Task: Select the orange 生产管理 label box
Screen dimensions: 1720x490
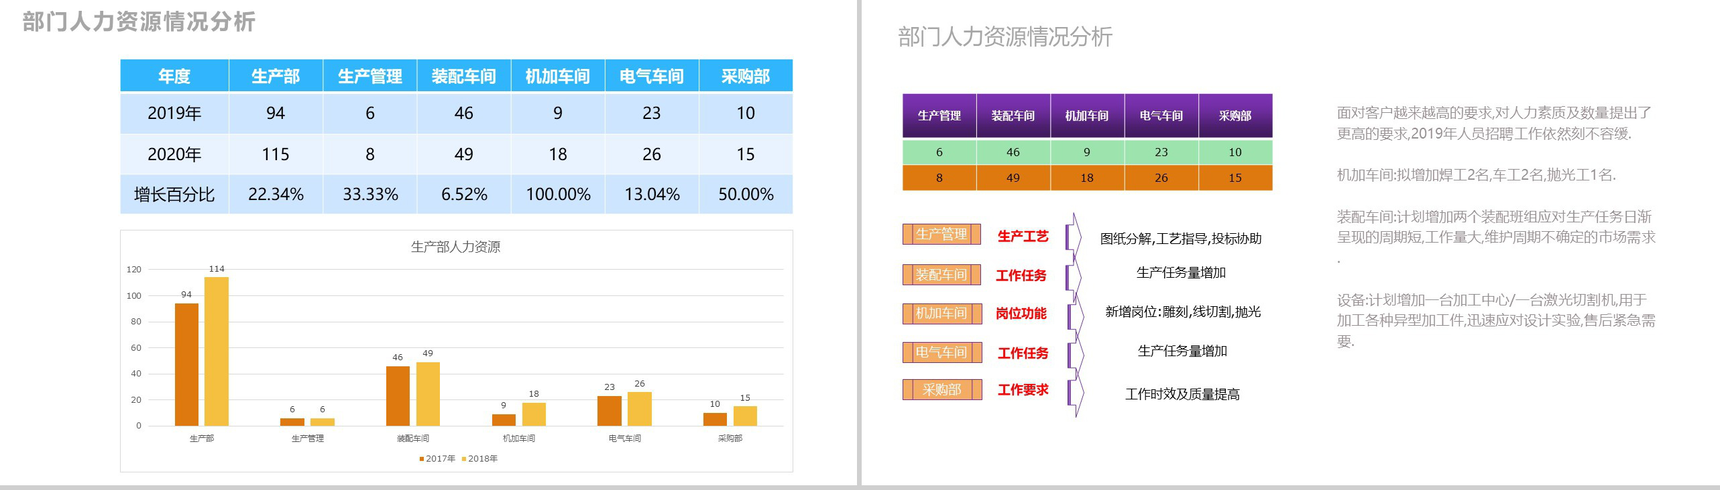Action: pyautogui.click(x=941, y=235)
